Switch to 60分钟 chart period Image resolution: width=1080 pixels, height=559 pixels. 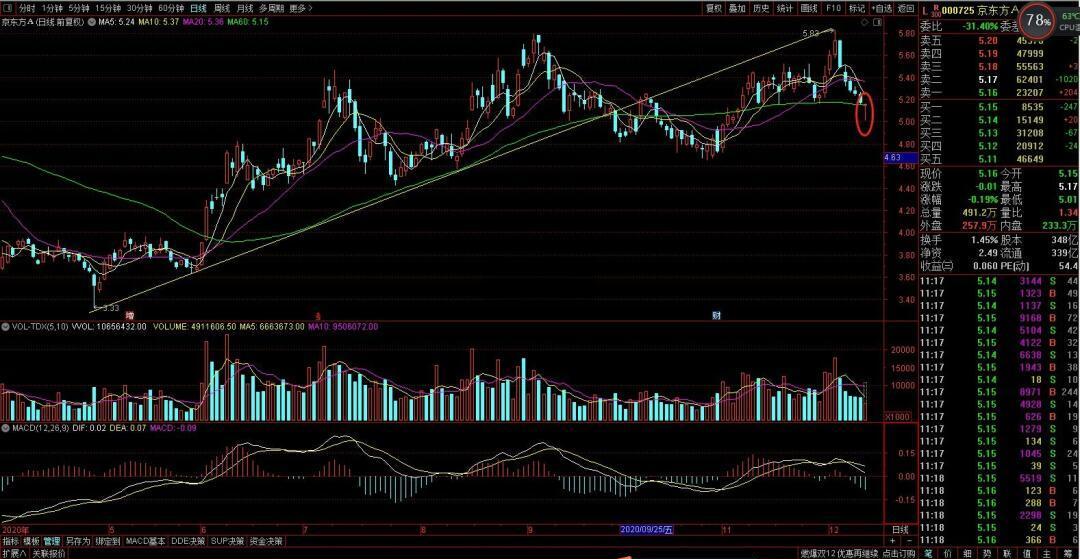(x=171, y=8)
